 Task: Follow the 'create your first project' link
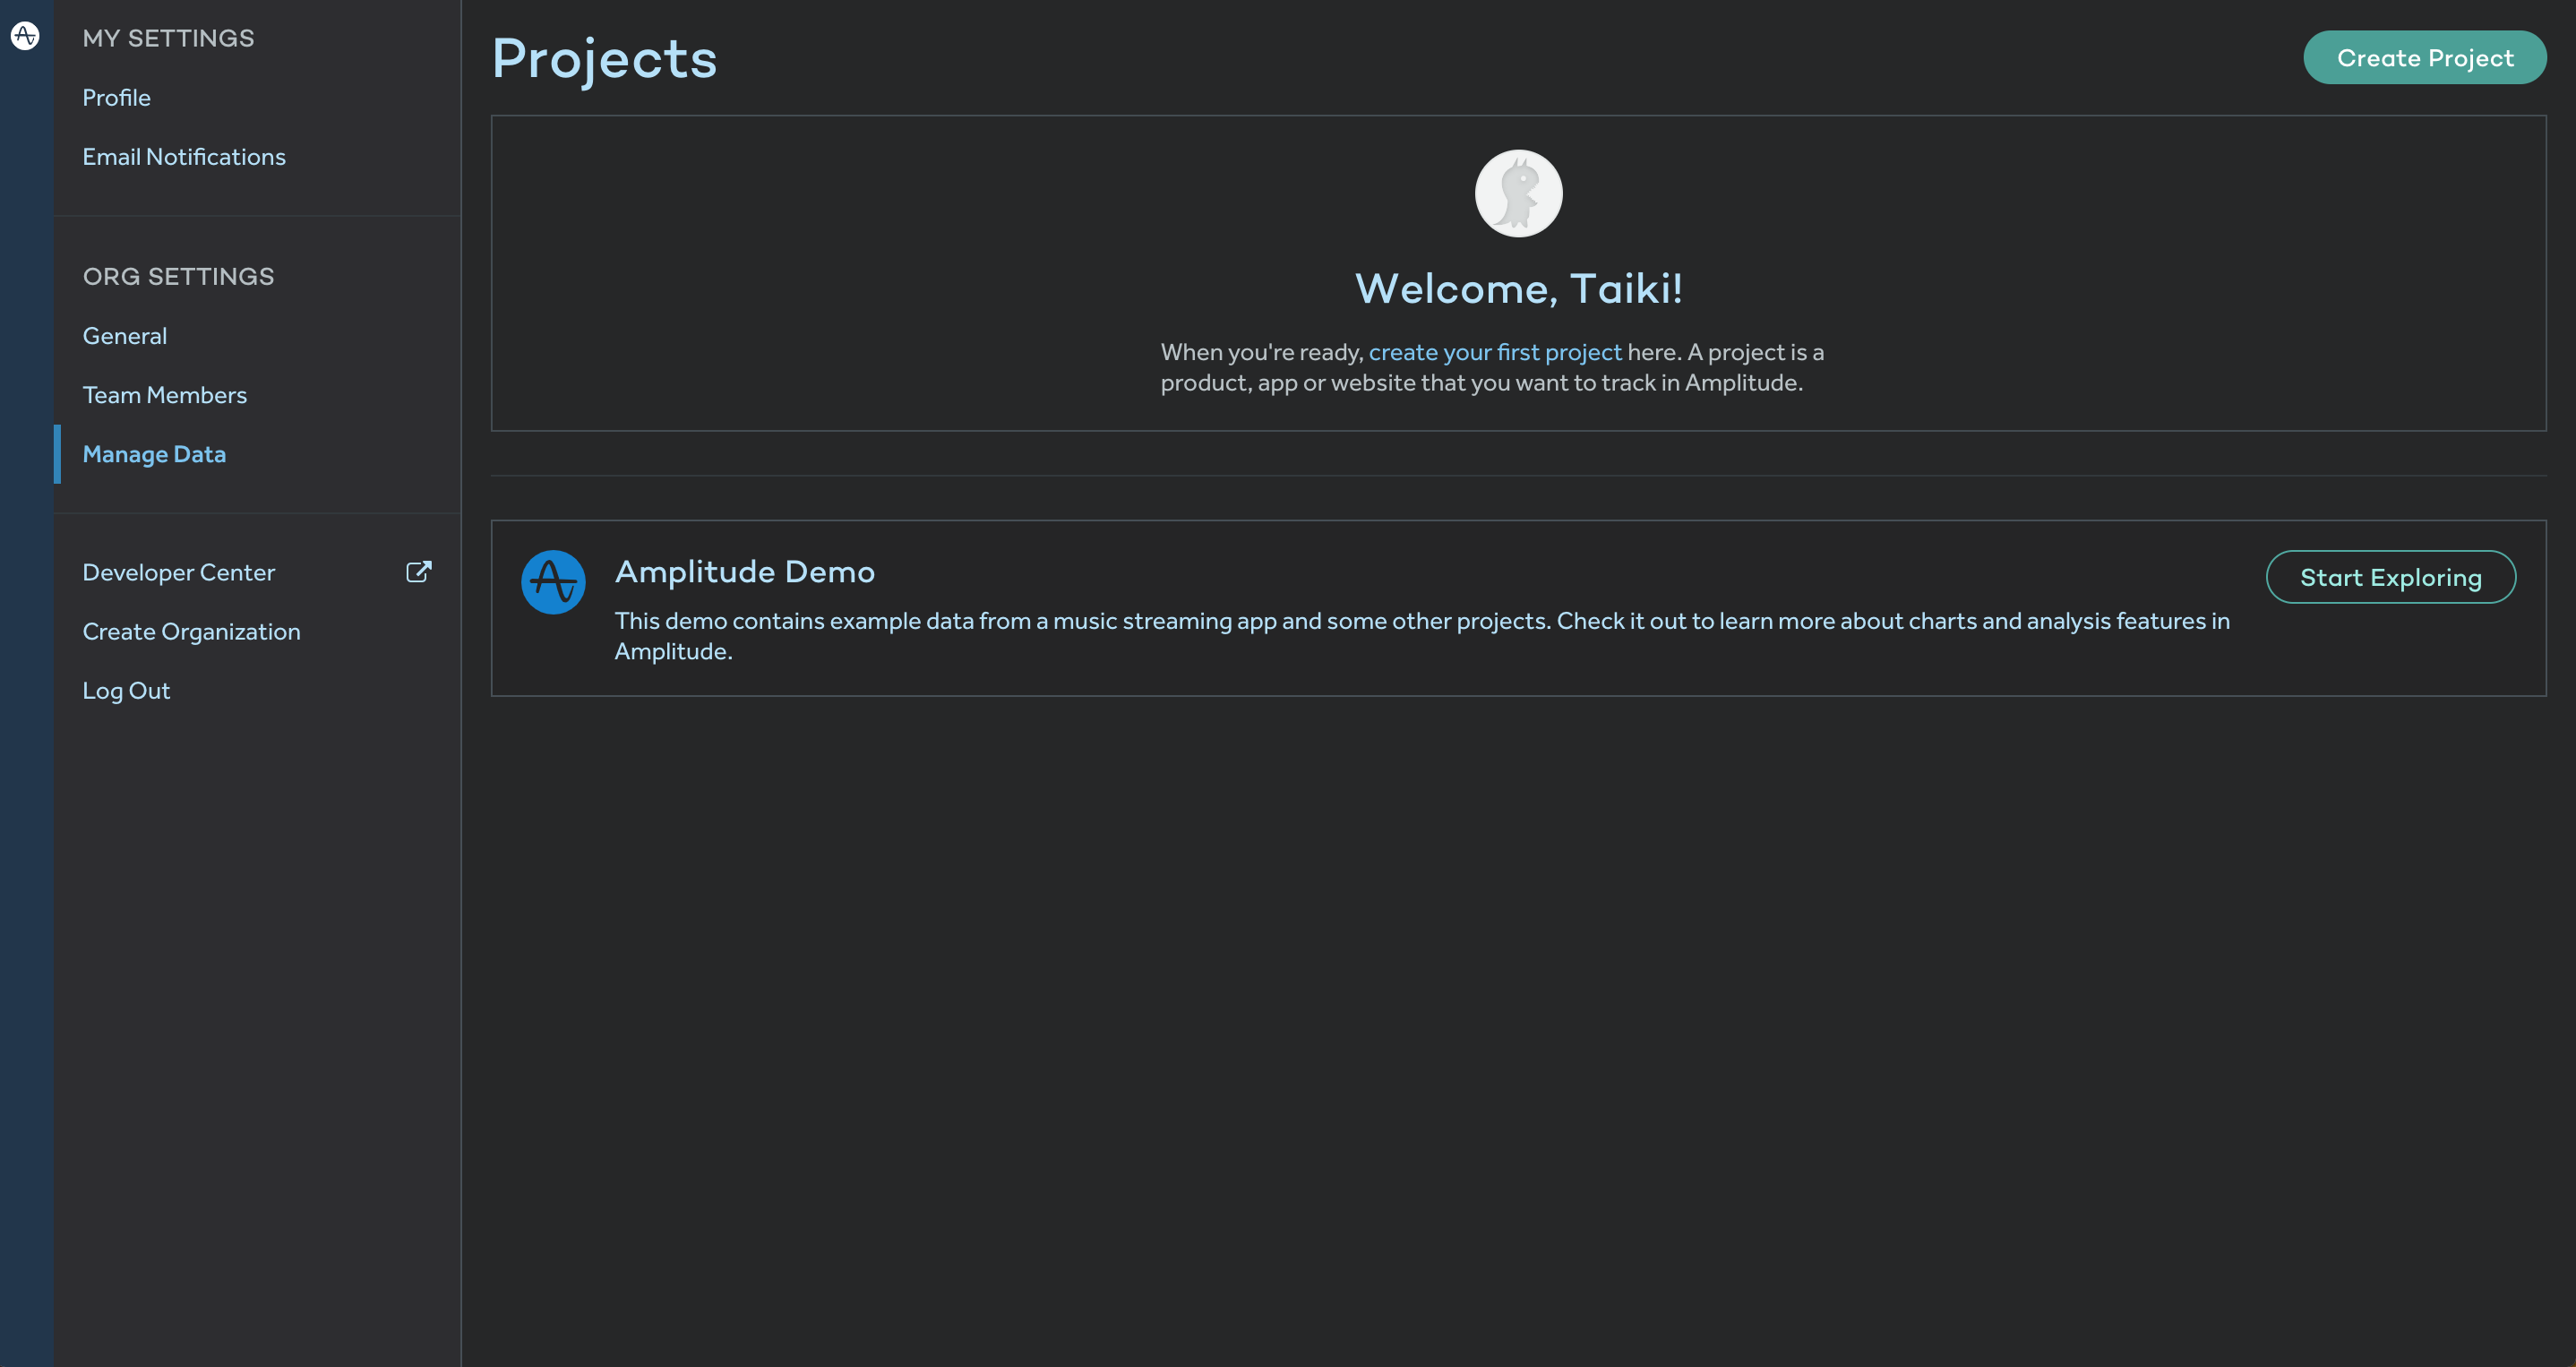pyautogui.click(x=1495, y=352)
